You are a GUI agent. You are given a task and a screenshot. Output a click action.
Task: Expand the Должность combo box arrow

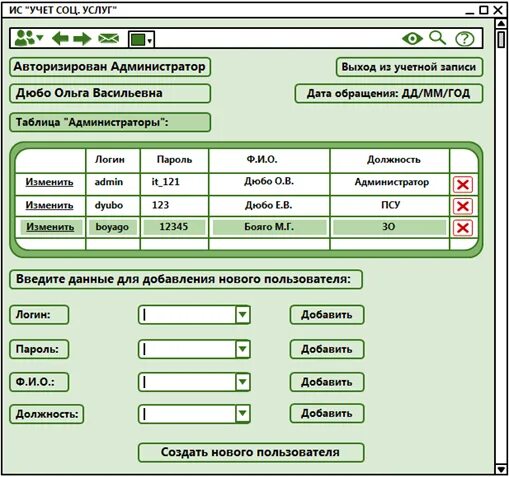coord(243,414)
